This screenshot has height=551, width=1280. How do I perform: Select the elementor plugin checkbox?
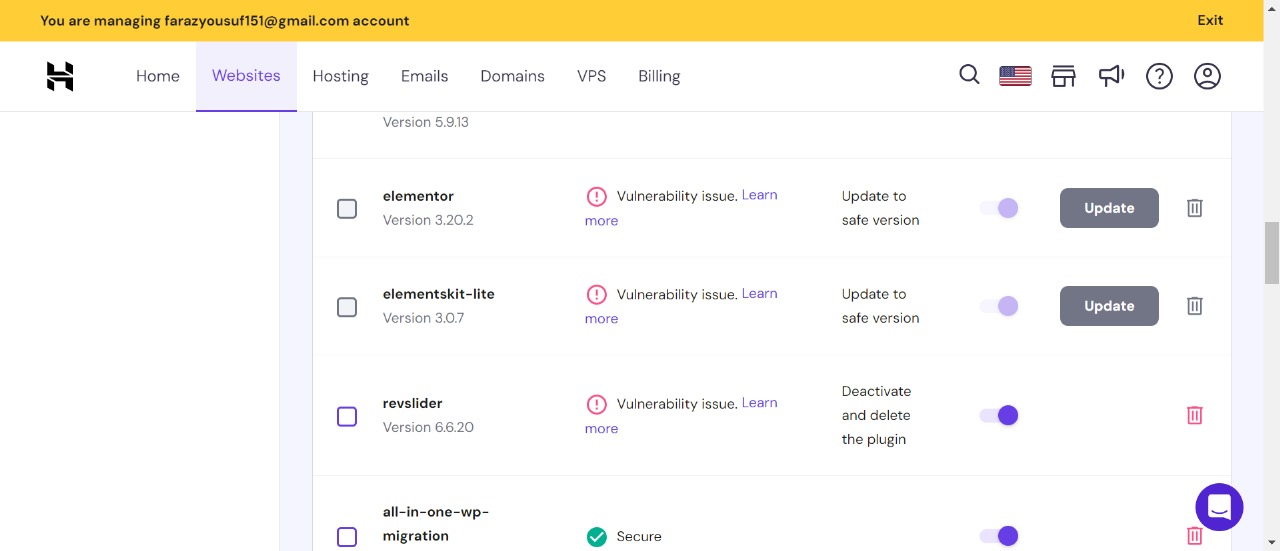pos(347,209)
